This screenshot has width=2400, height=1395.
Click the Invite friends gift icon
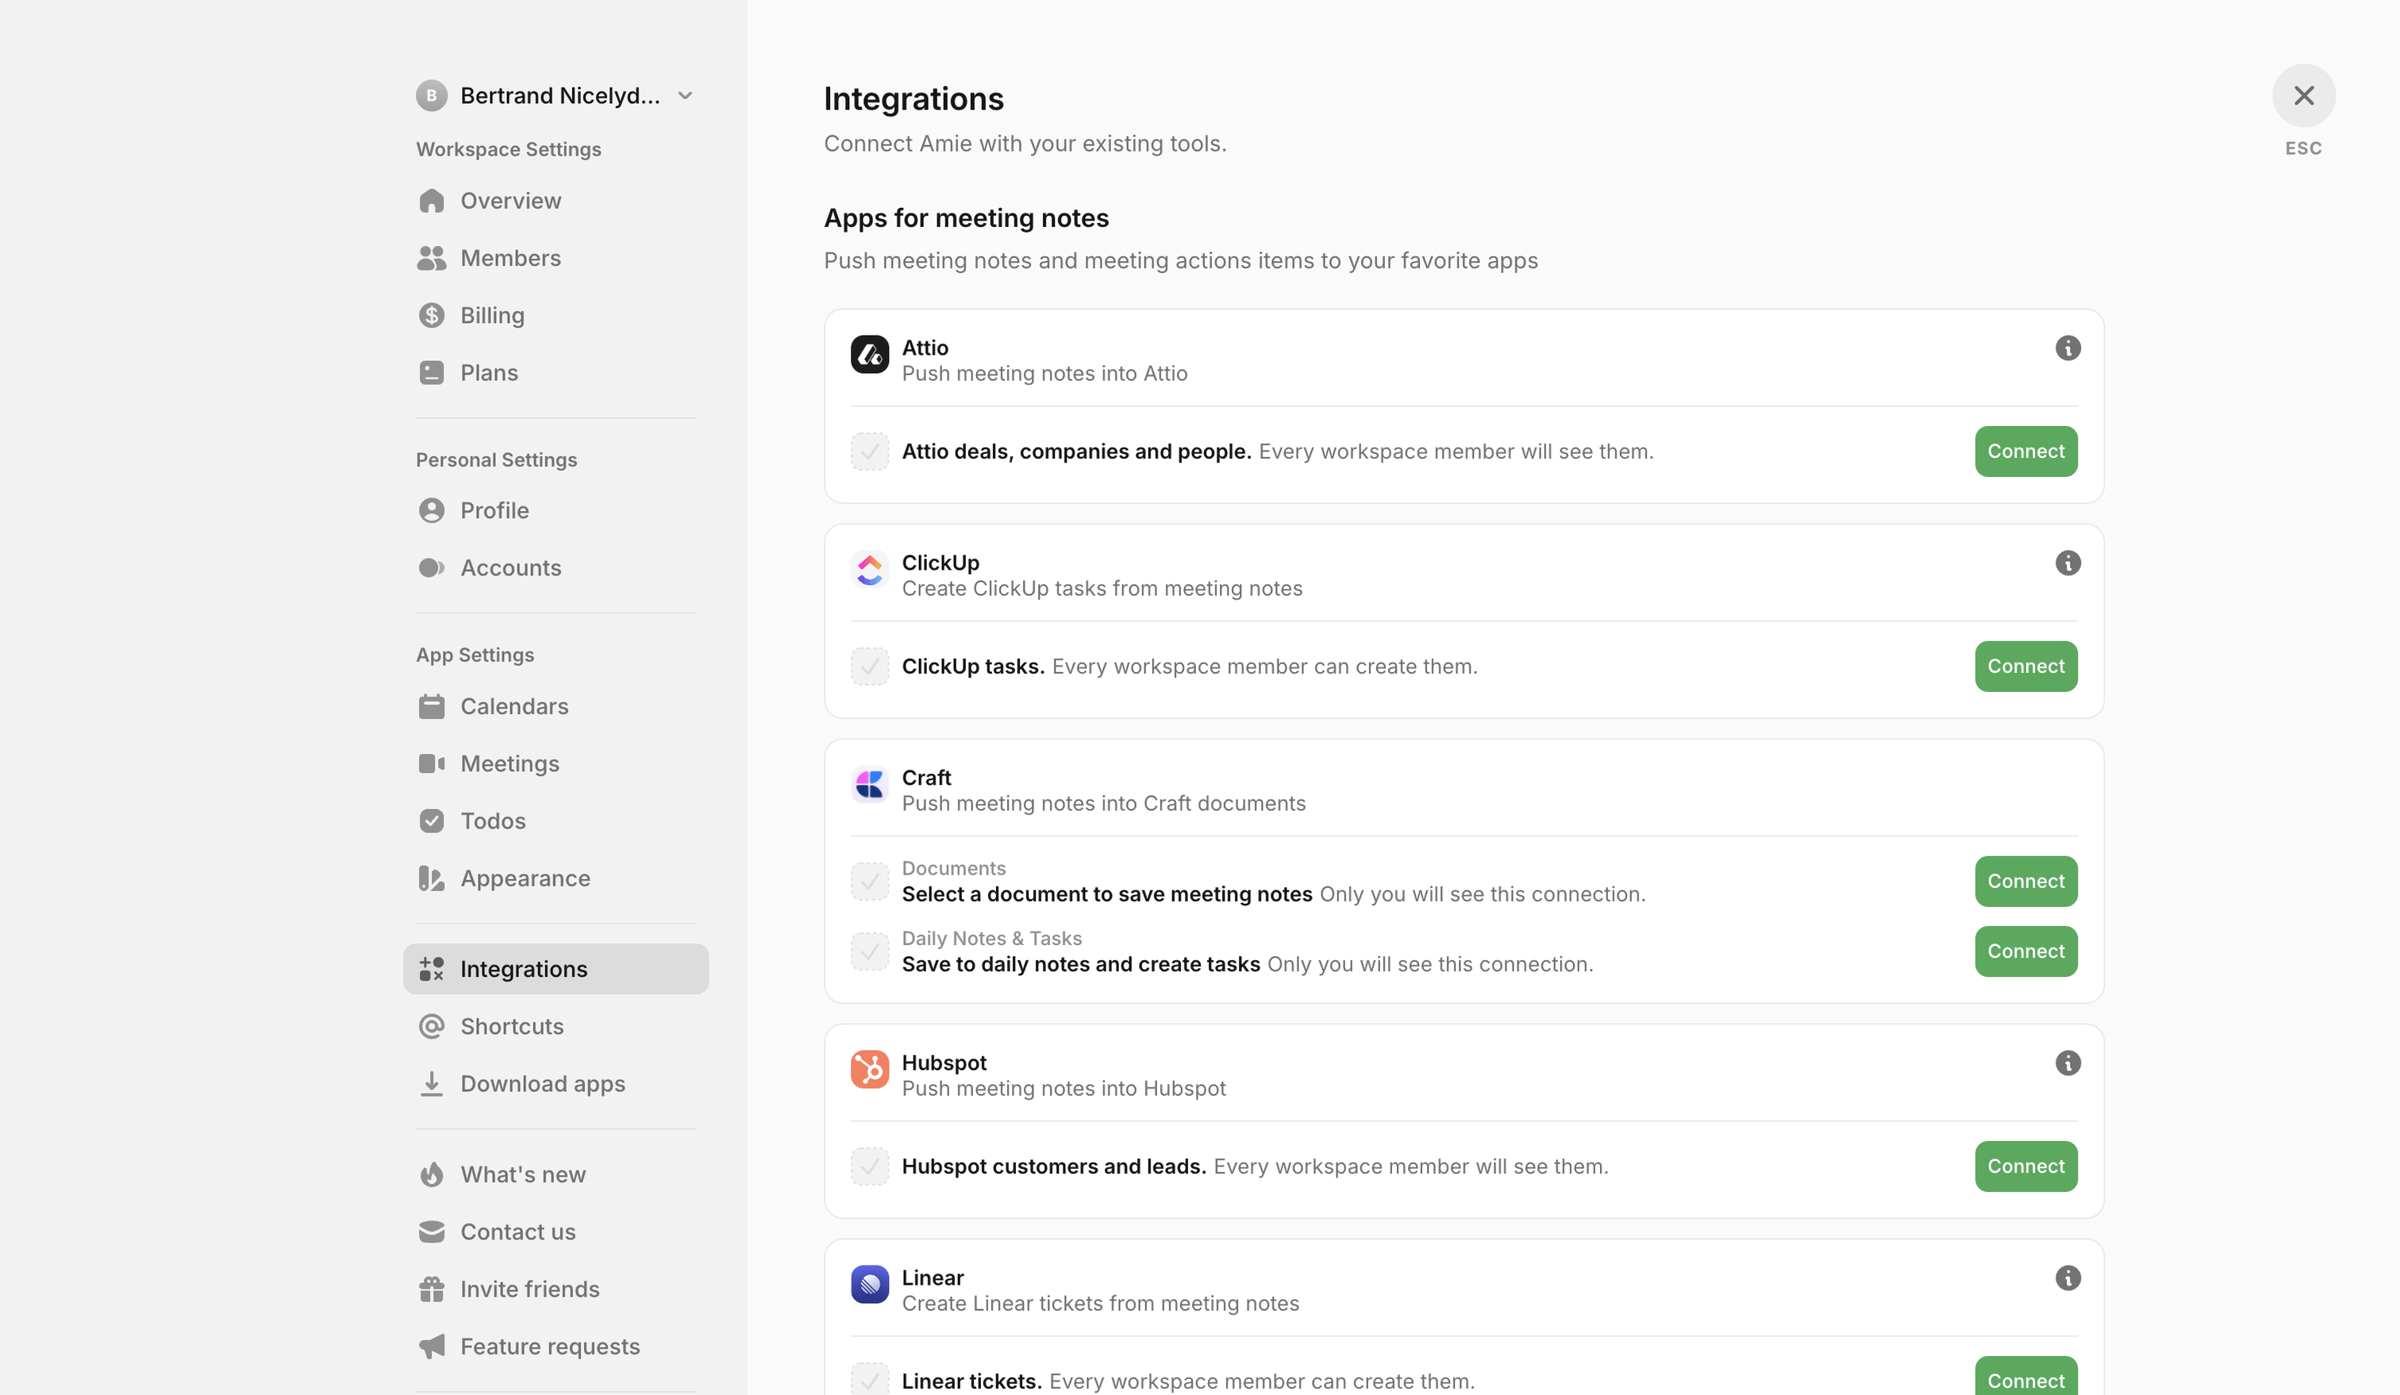point(431,1289)
